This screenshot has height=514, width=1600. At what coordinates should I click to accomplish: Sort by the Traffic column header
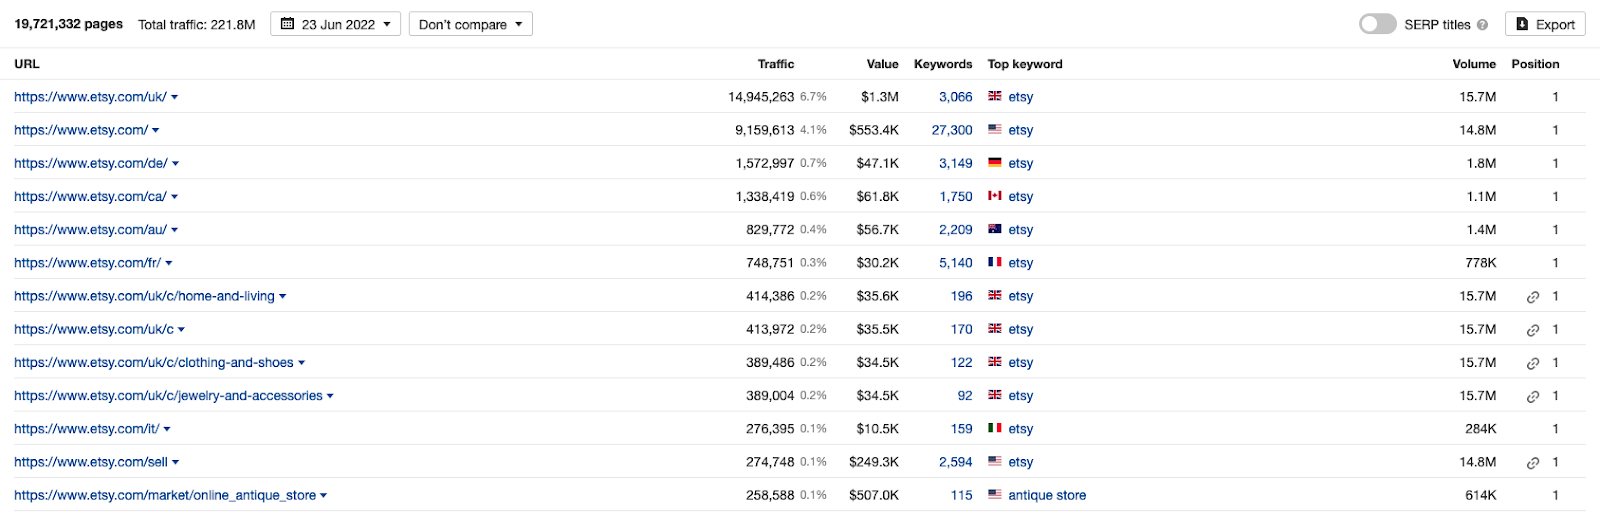coord(775,64)
